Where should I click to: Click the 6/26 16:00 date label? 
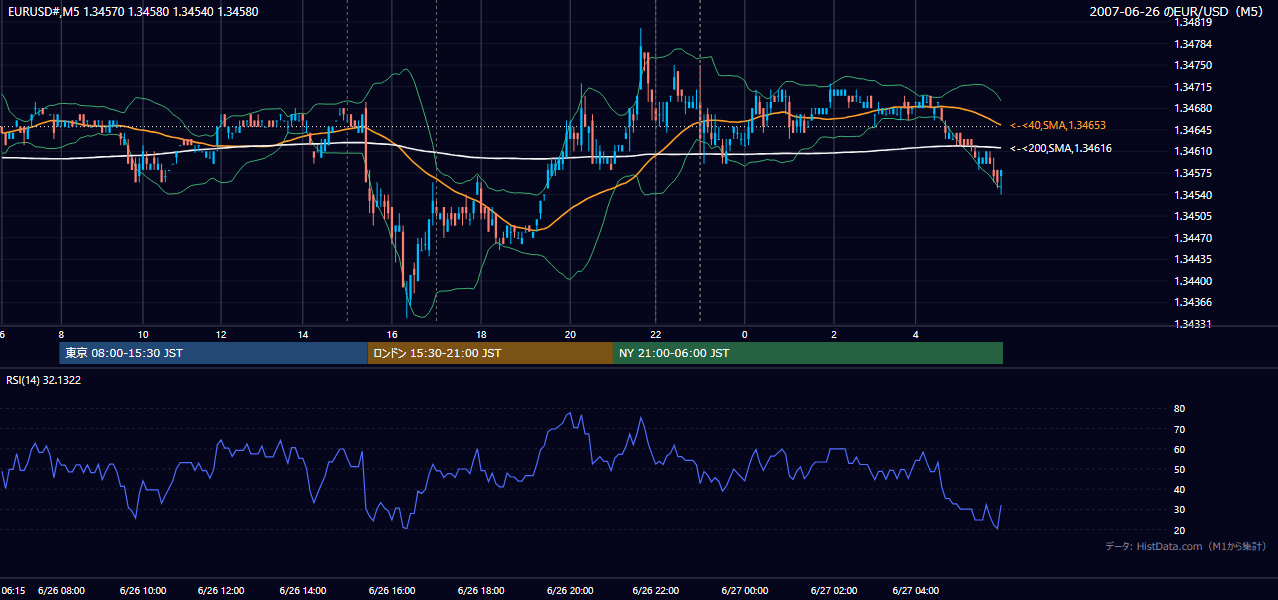click(391, 590)
